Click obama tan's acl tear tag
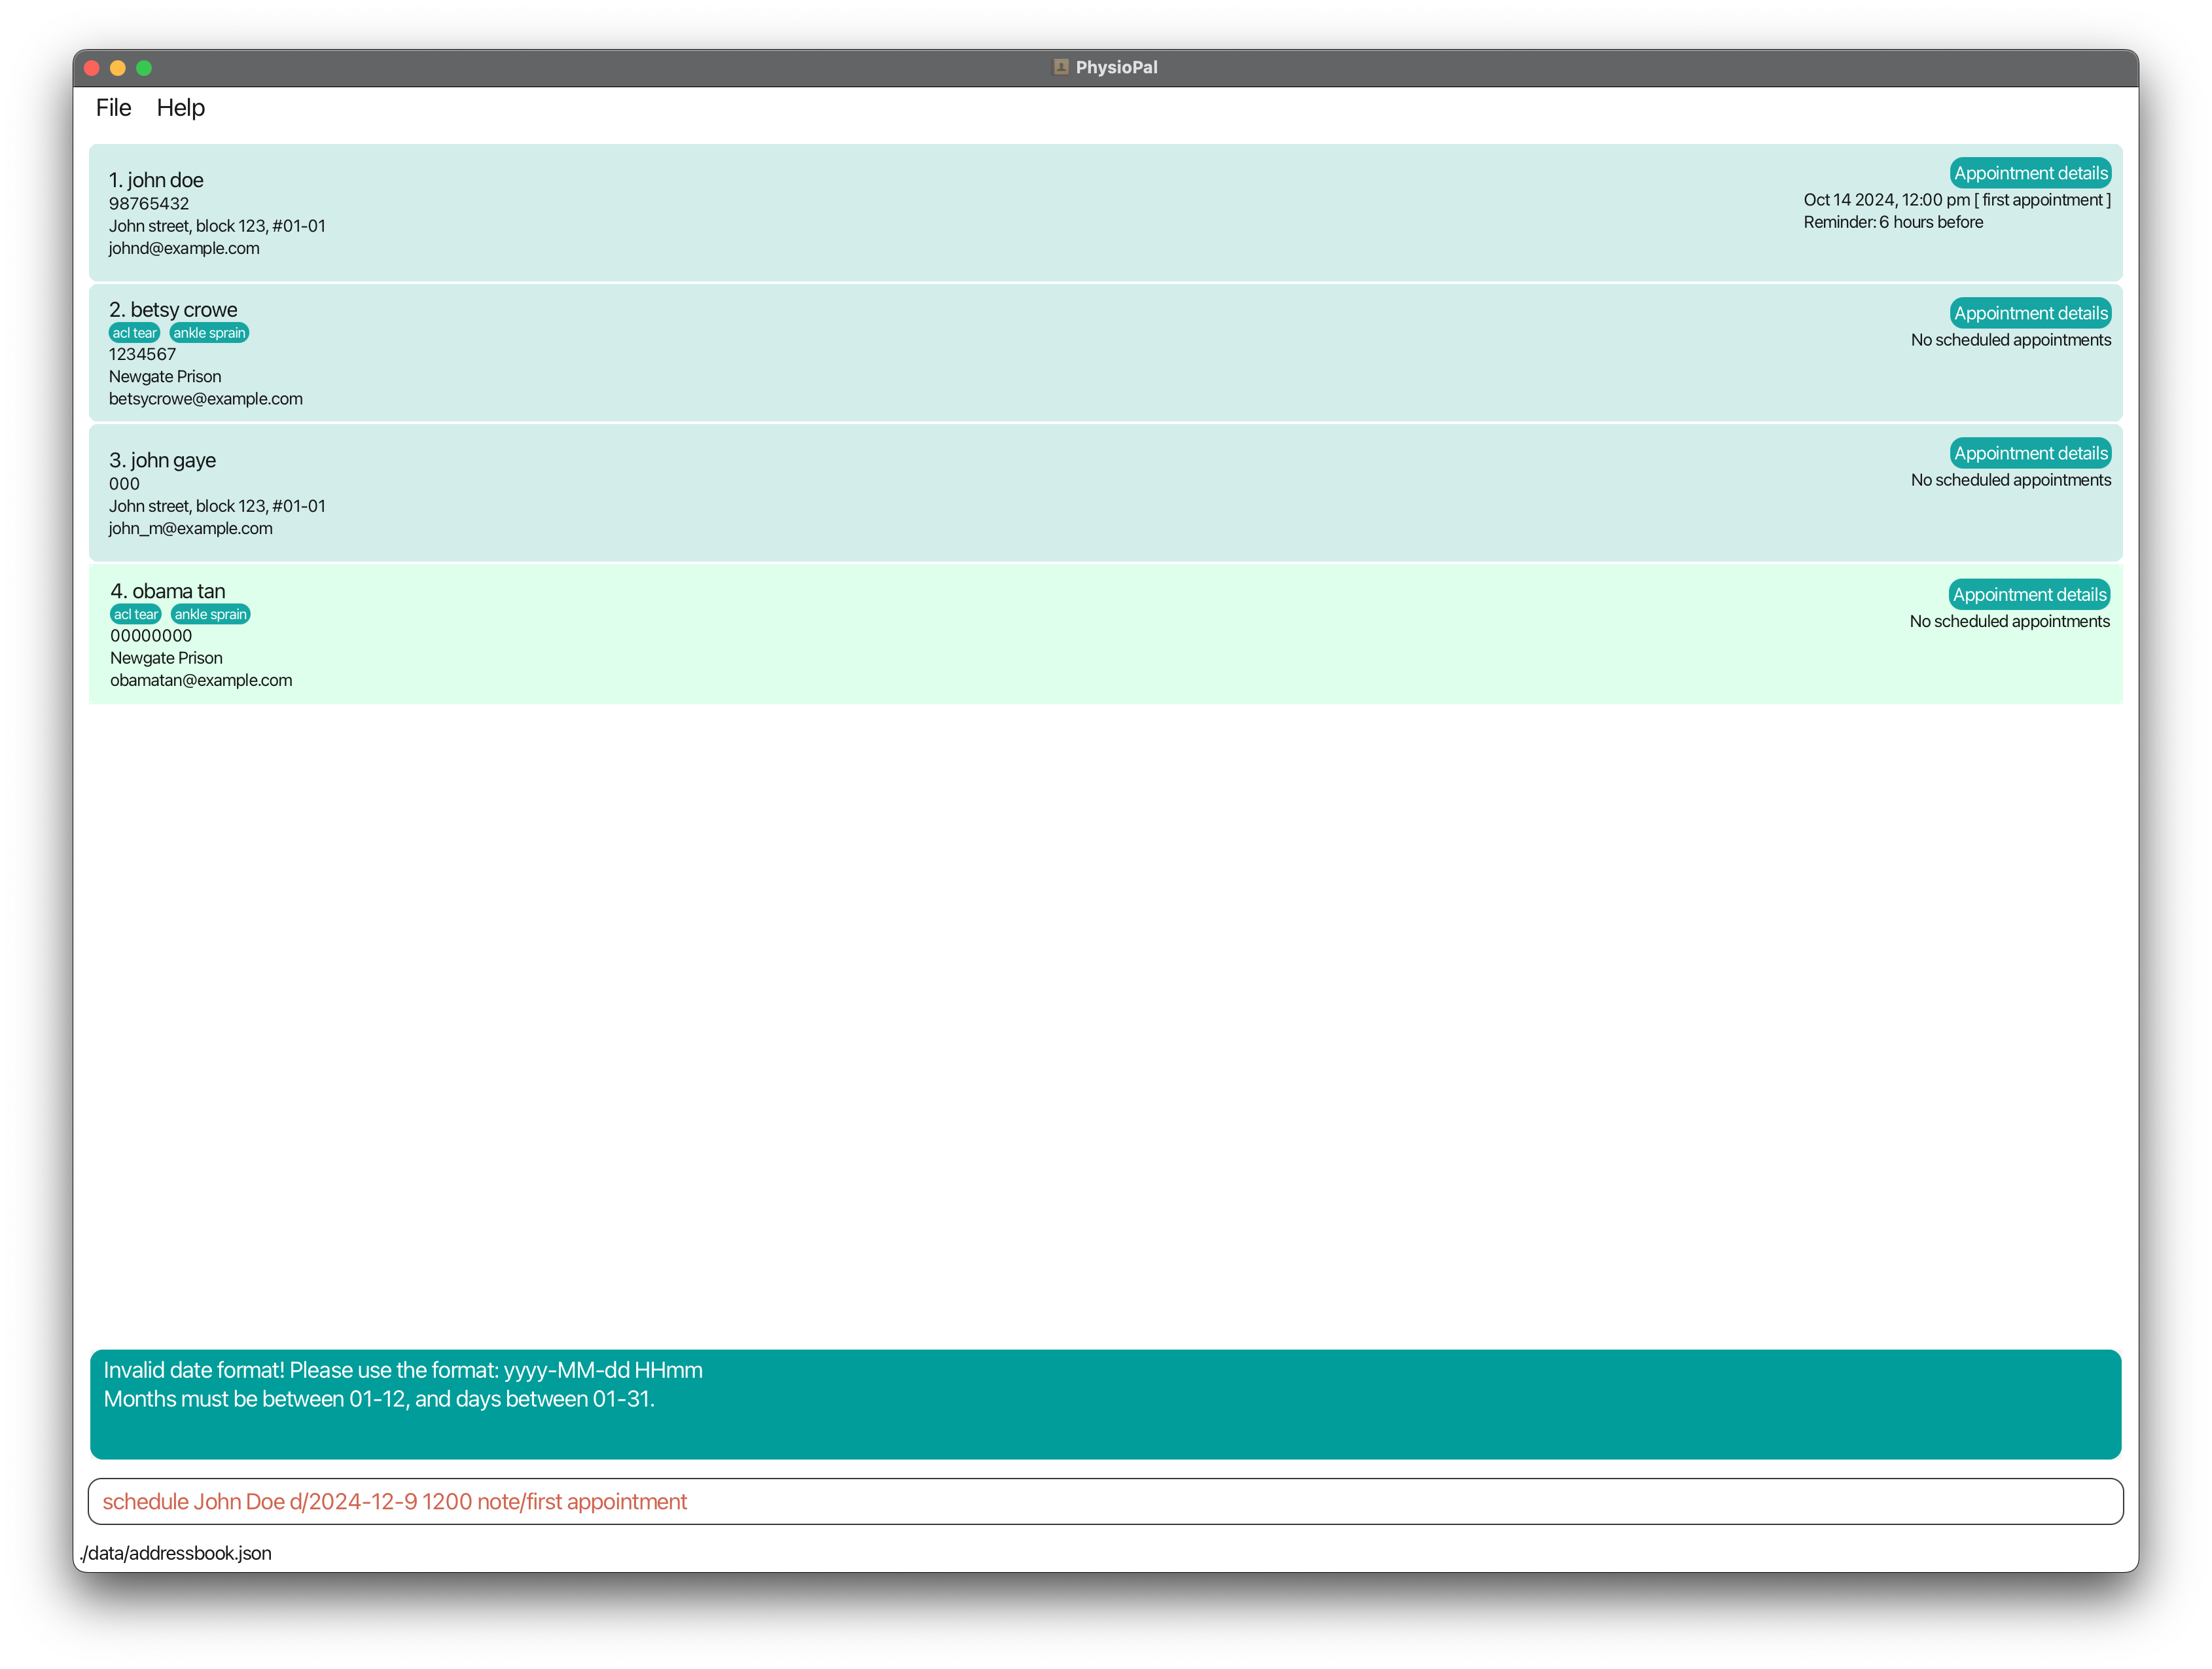Screen dimensions: 2212x1669 point(136,614)
